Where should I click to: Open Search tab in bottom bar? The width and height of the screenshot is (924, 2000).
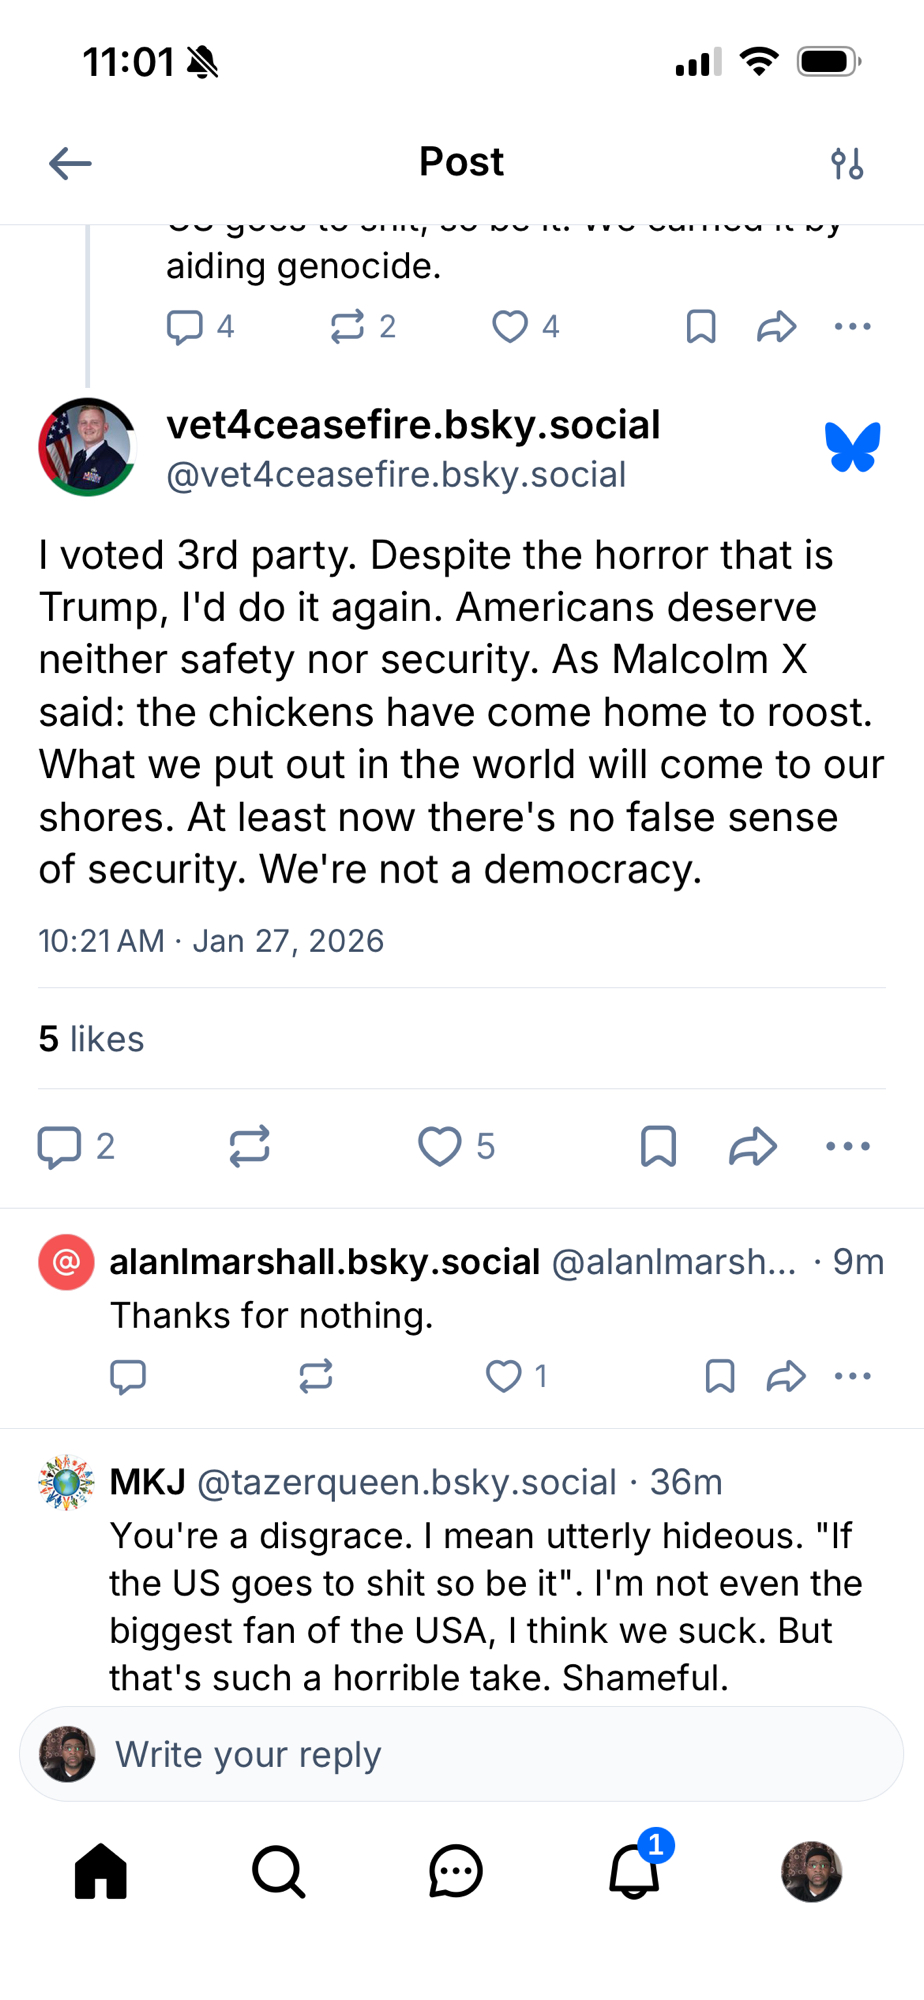(278, 1871)
